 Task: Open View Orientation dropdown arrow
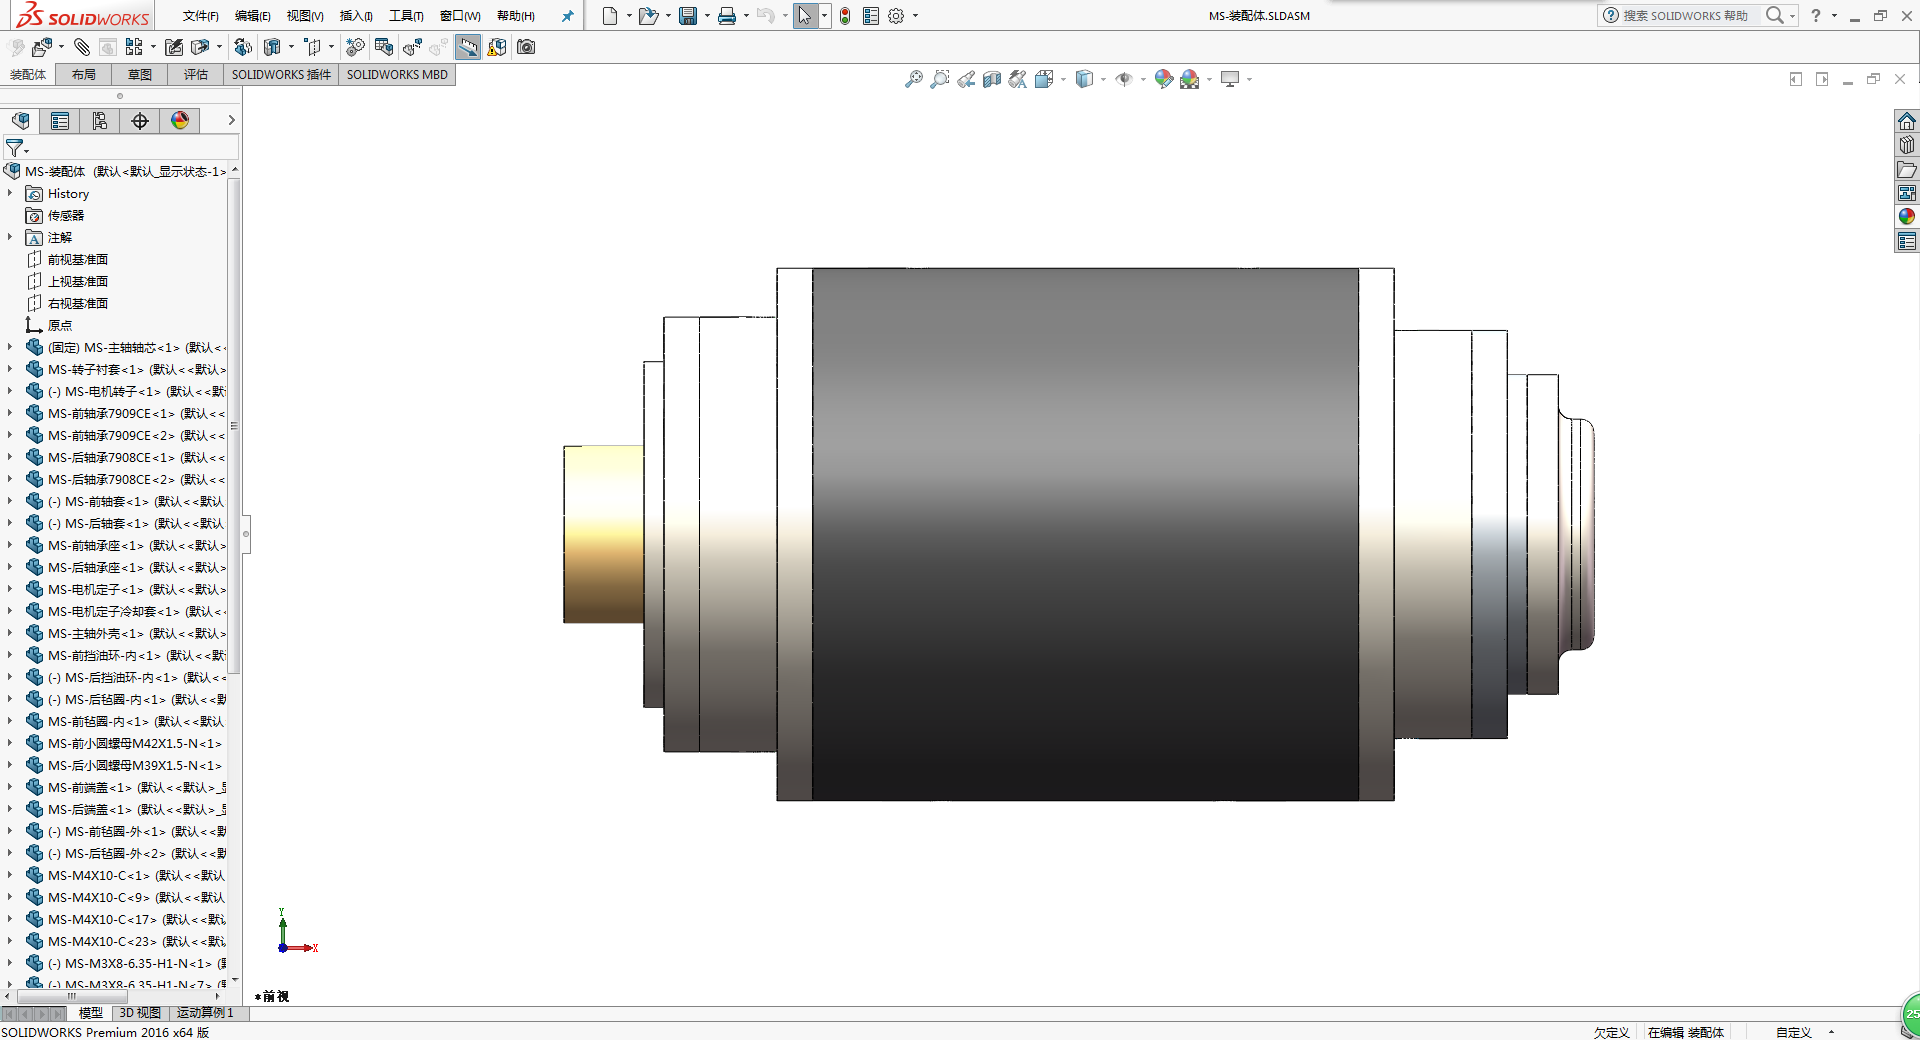(x=1063, y=79)
